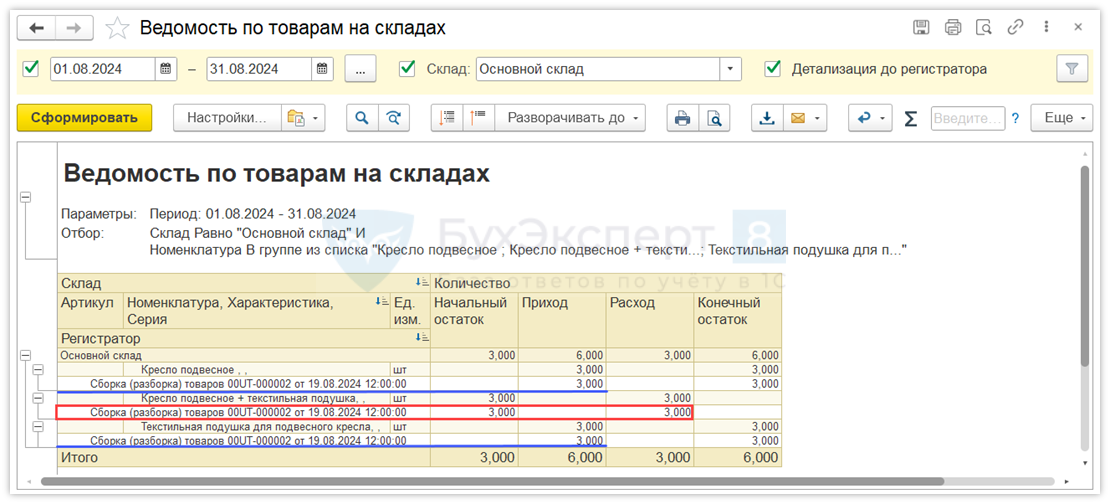Click the find magnifier icon
This screenshot has width=1110, height=504.
pyautogui.click(x=362, y=118)
